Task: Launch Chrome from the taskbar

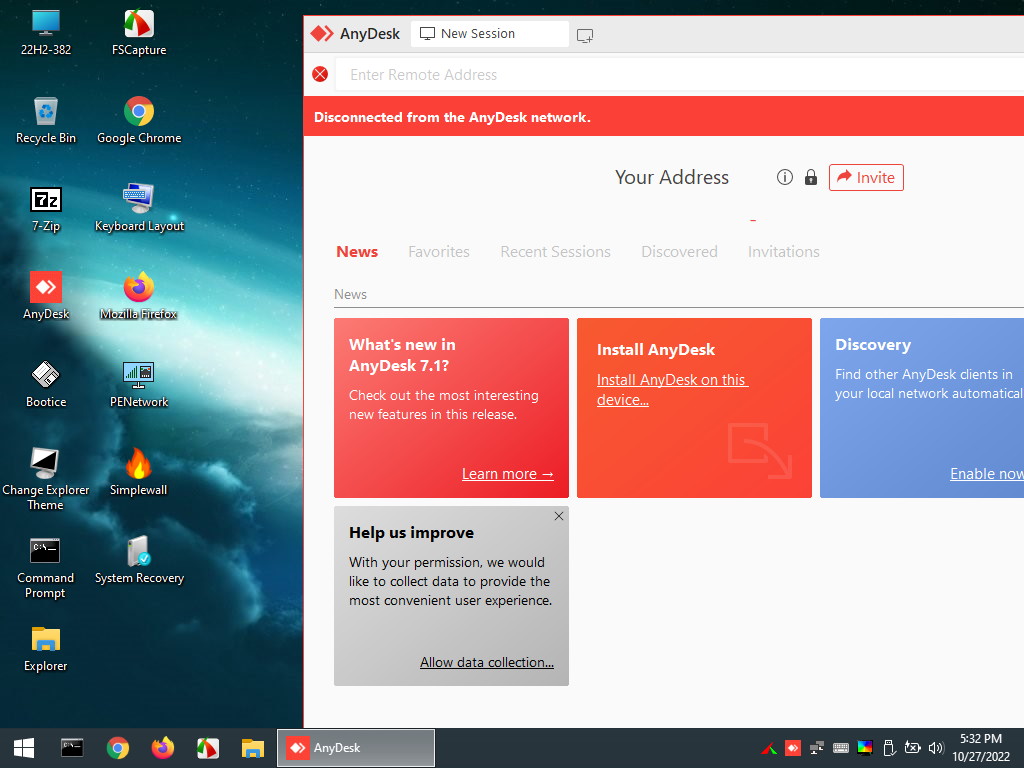Action: click(x=118, y=748)
